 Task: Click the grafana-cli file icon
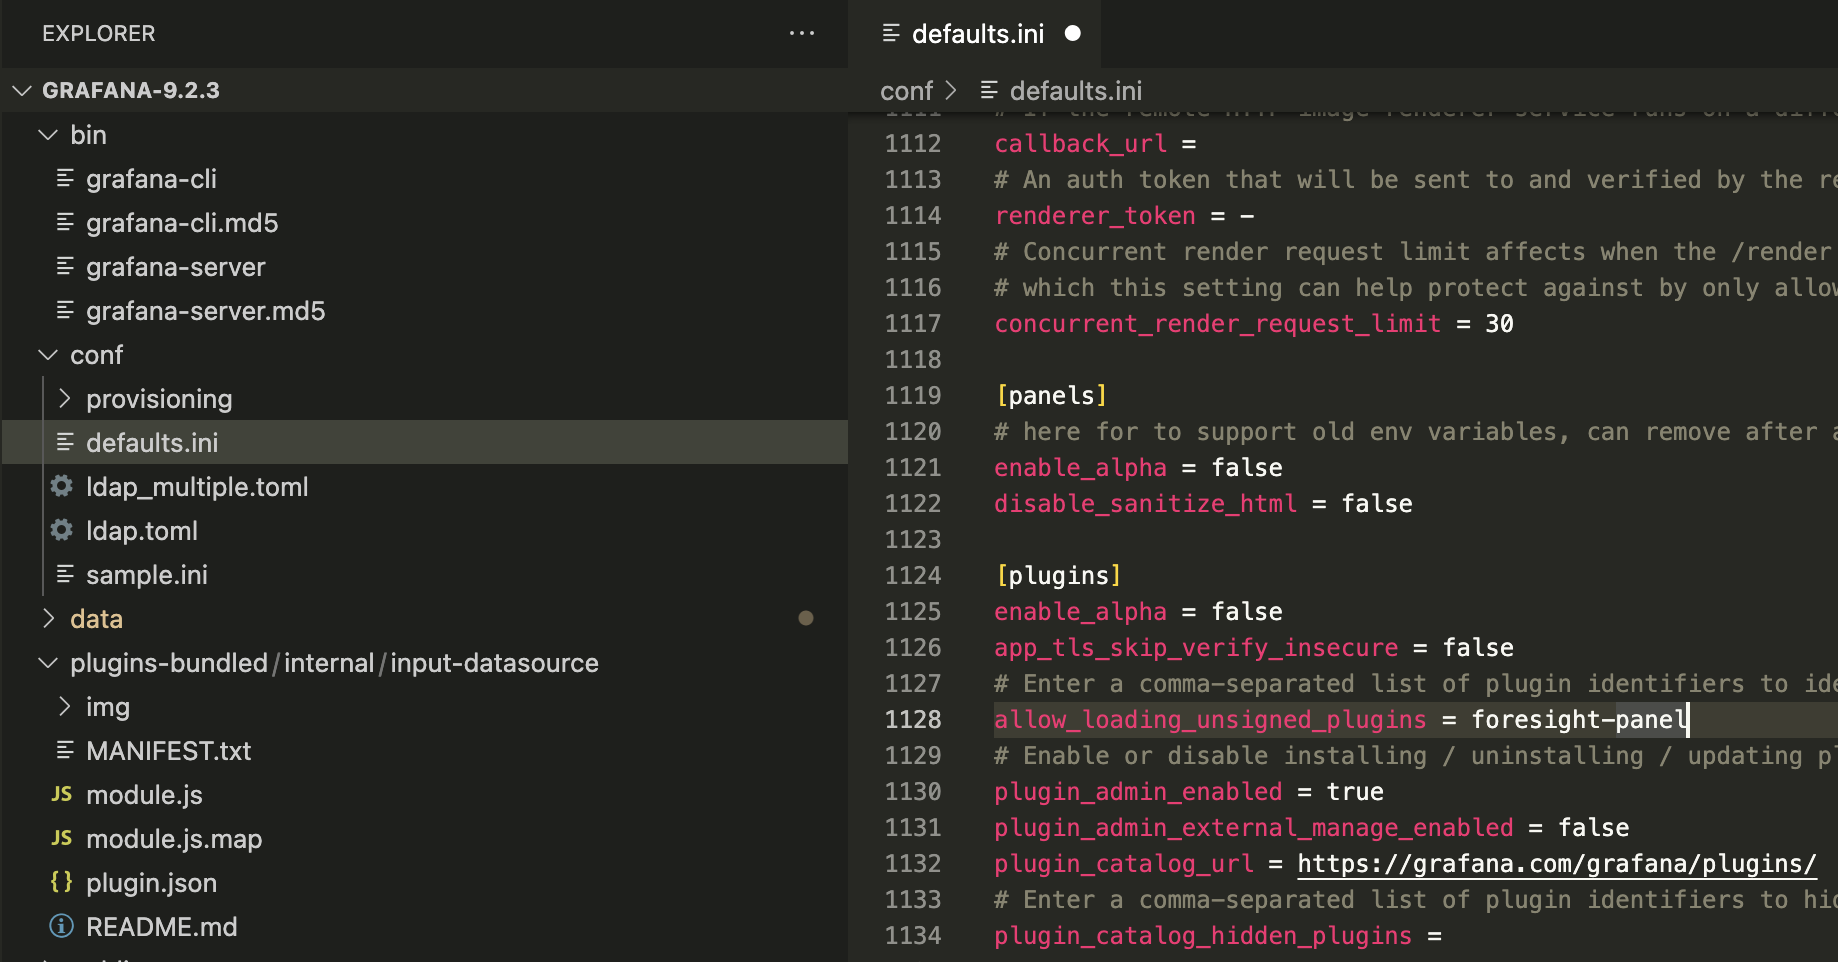pos(65,179)
